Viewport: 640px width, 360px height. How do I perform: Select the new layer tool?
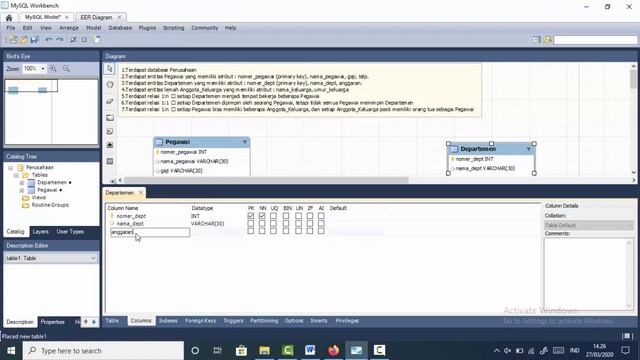tap(109, 118)
